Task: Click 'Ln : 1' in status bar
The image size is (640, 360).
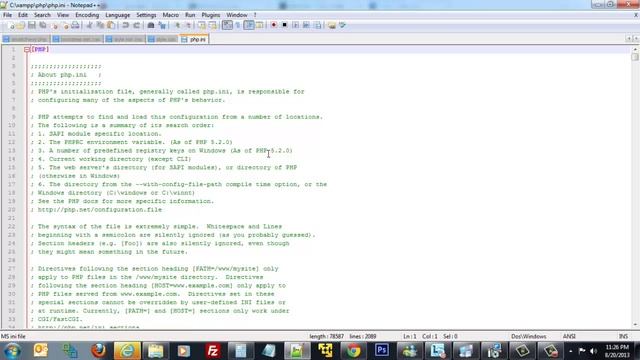Action: pos(410,336)
